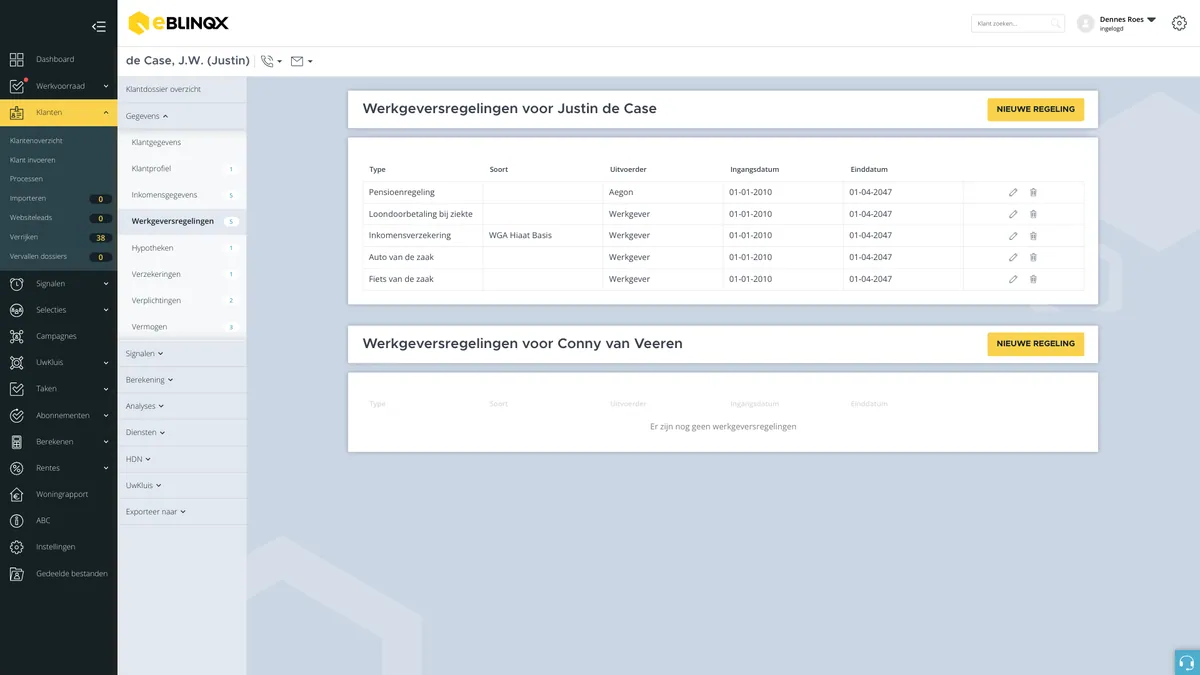The width and height of the screenshot is (1200, 675).
Task: Expand the HDN section
Action: [x=138, y=459]
